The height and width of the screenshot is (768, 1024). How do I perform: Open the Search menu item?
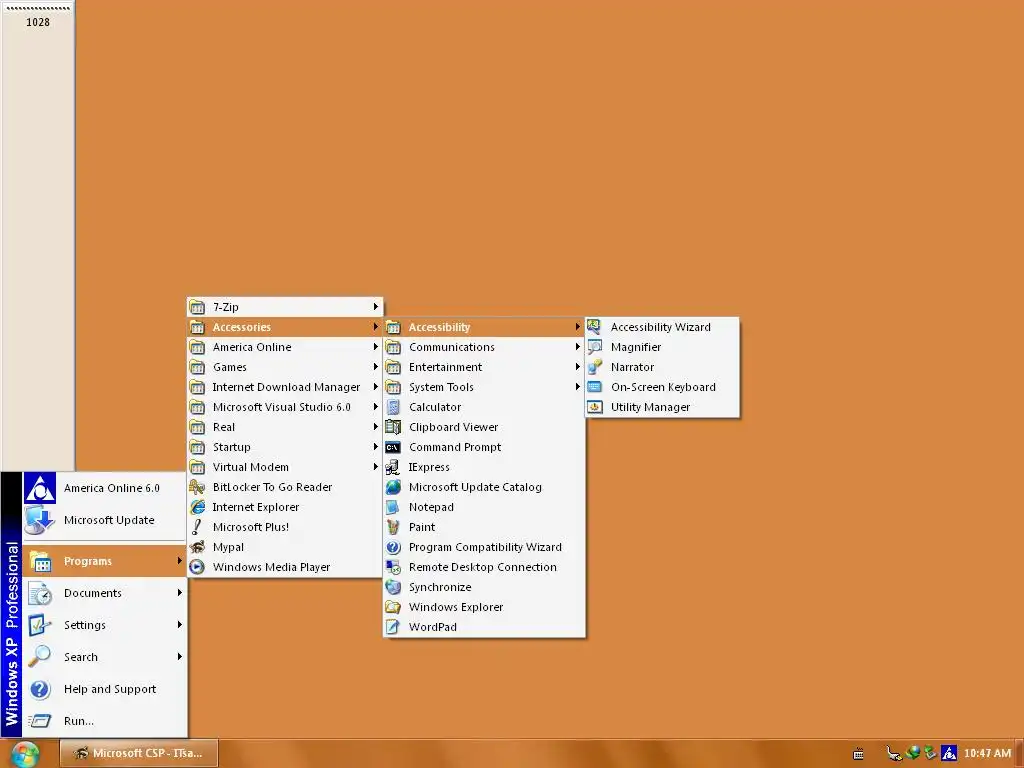point(105,657)
